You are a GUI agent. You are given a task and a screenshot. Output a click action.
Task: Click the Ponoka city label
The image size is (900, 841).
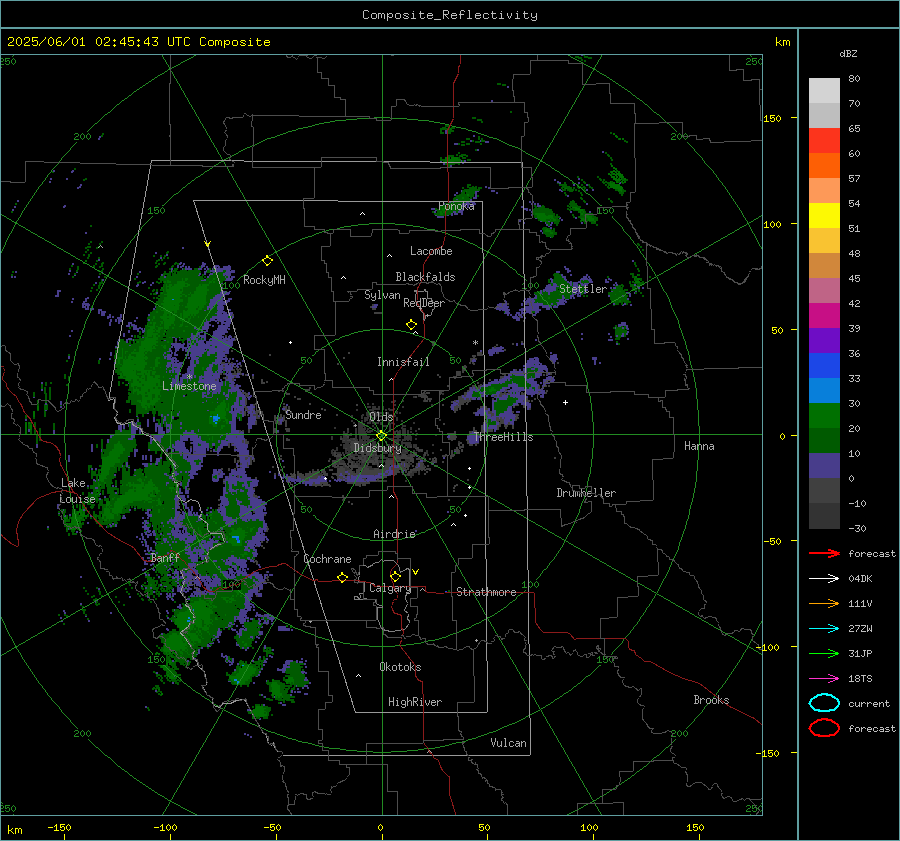[456, 206]
